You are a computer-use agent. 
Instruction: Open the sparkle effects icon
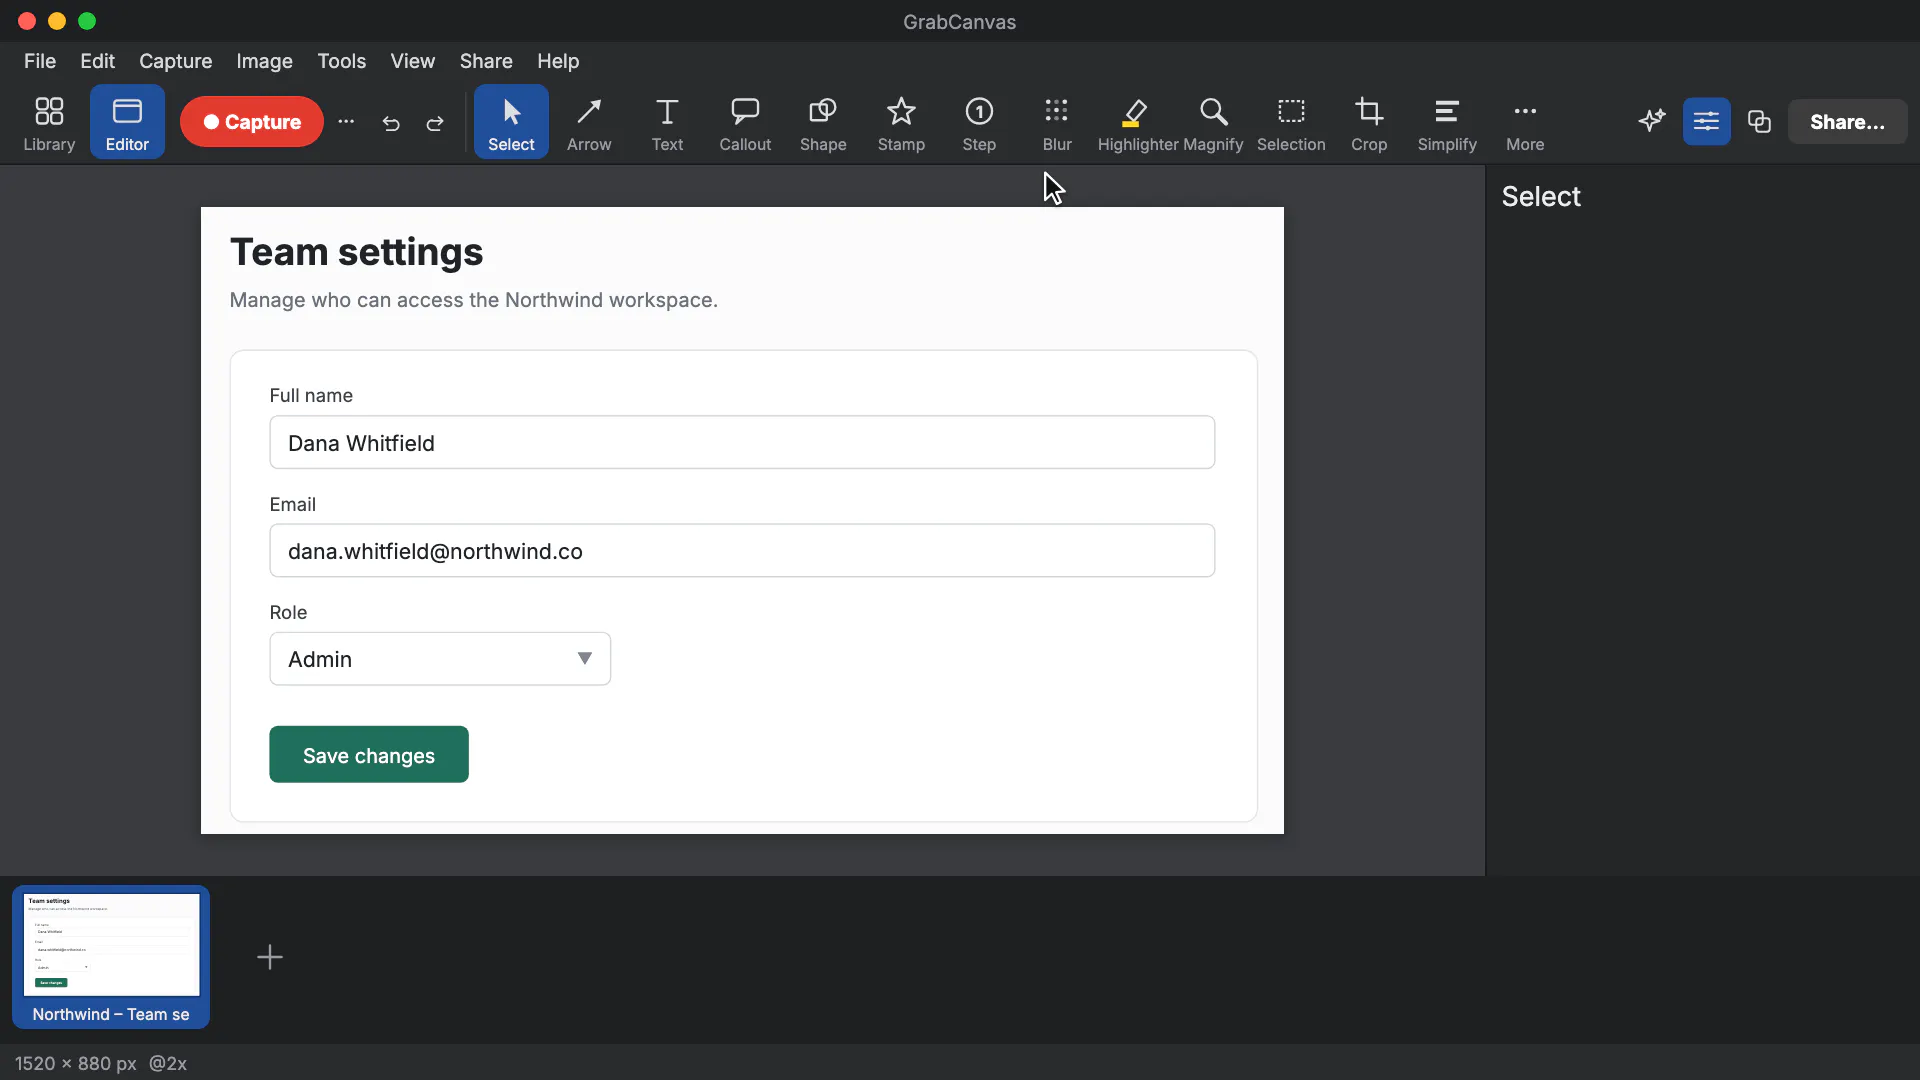pyautogui.click(x=1652, y=121)
